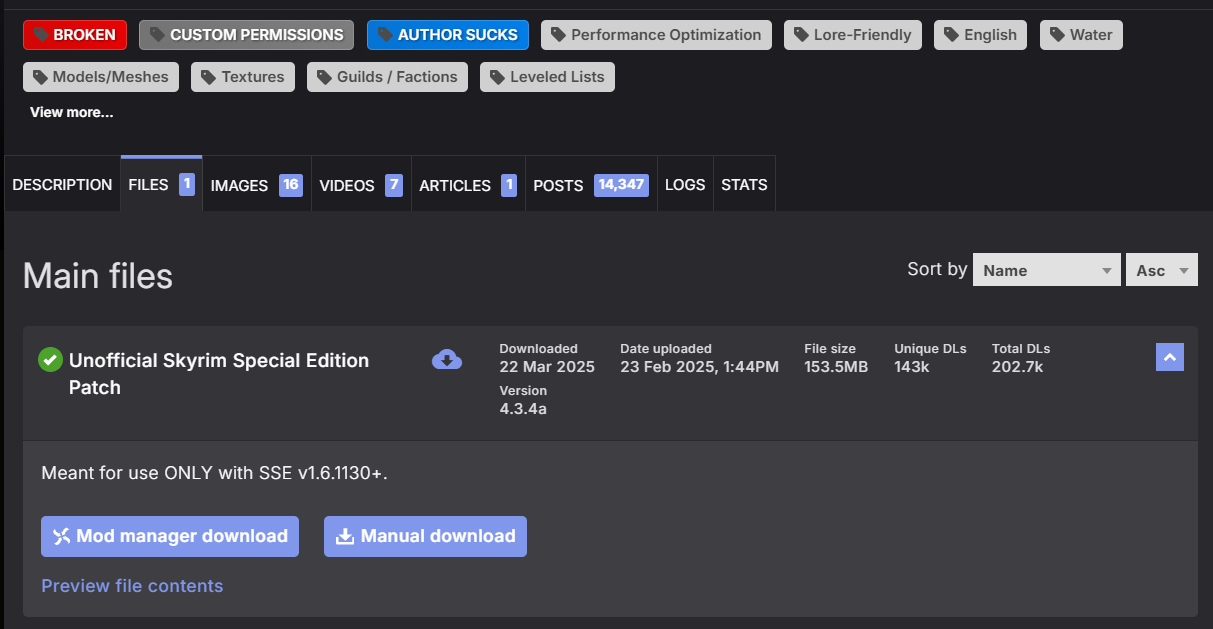Click the Unique DLs value 143k
The width and height of the screenshot is (1213, 629).
point(912,367)
